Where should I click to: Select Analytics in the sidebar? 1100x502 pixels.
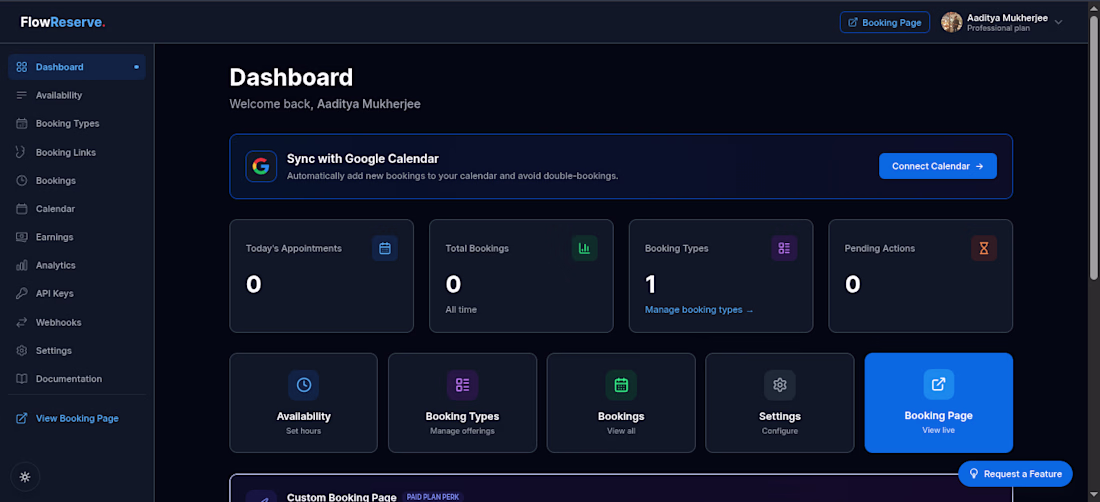pos(77,265)
